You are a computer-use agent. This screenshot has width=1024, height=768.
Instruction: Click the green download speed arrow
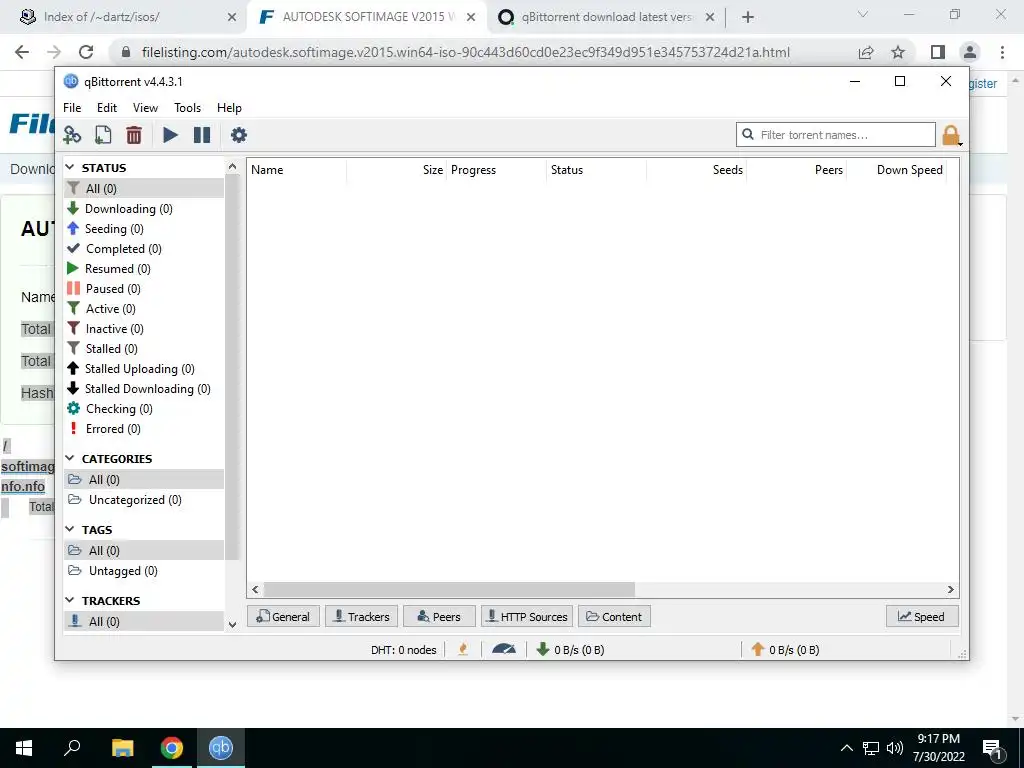543,649
